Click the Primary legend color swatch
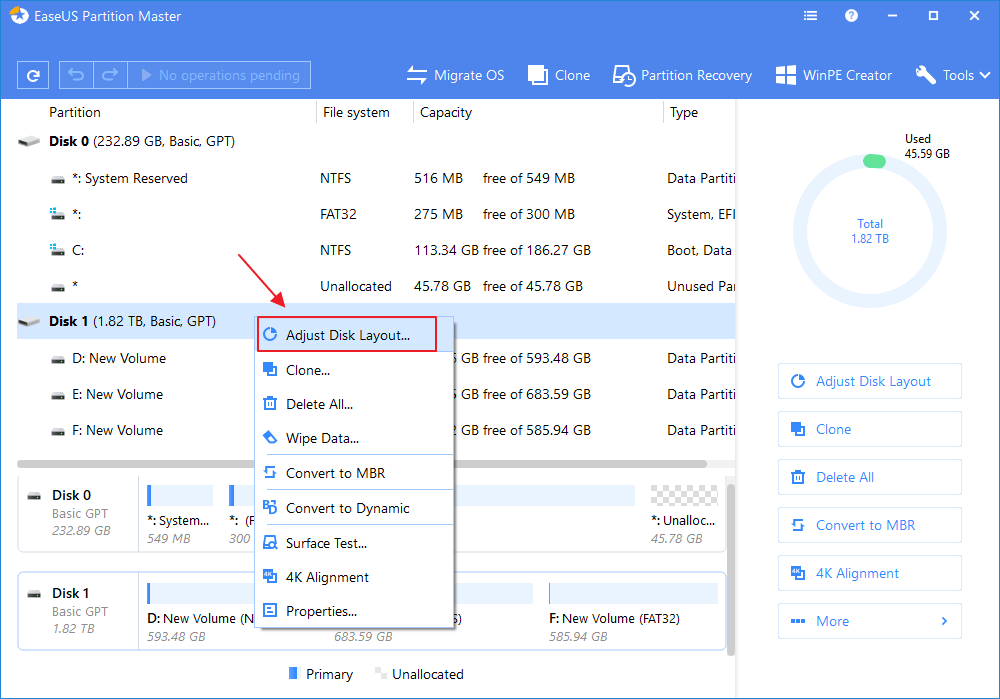 (x=293, y=673)
